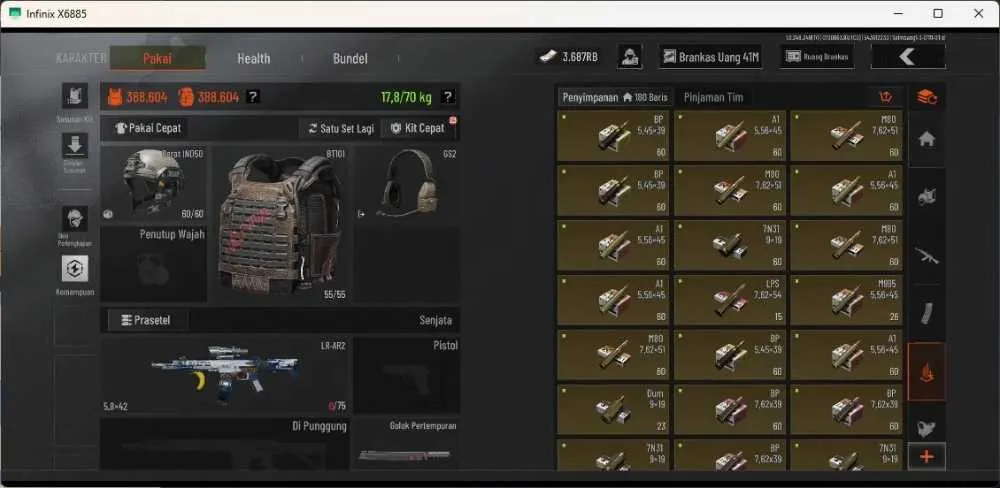Viewport: 1000px width, 488px height.
Task: Select the M995 5,56×45 ammo card
Action: click(x=846, y=300)
